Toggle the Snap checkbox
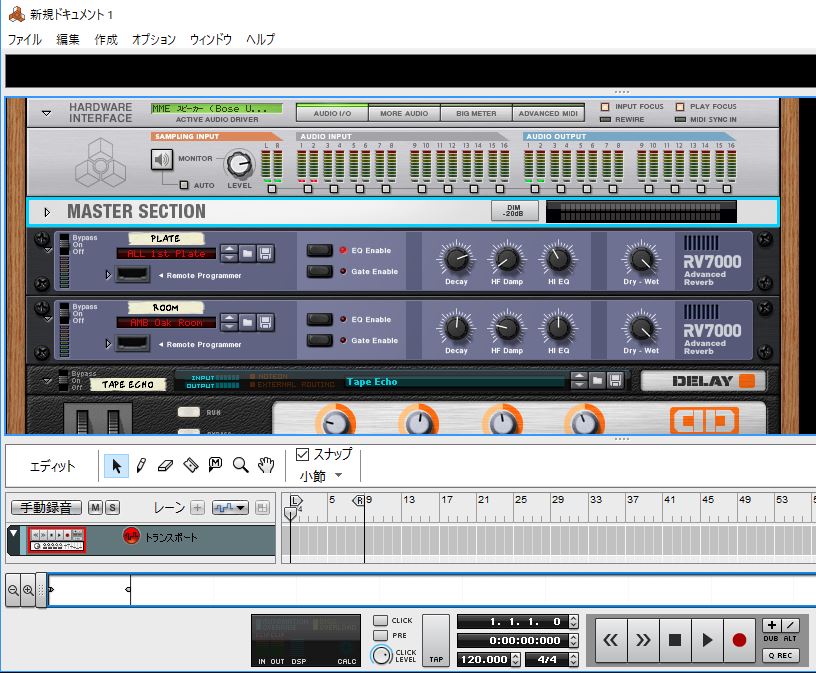Screen dimensions: 816x673 [302, 454]
